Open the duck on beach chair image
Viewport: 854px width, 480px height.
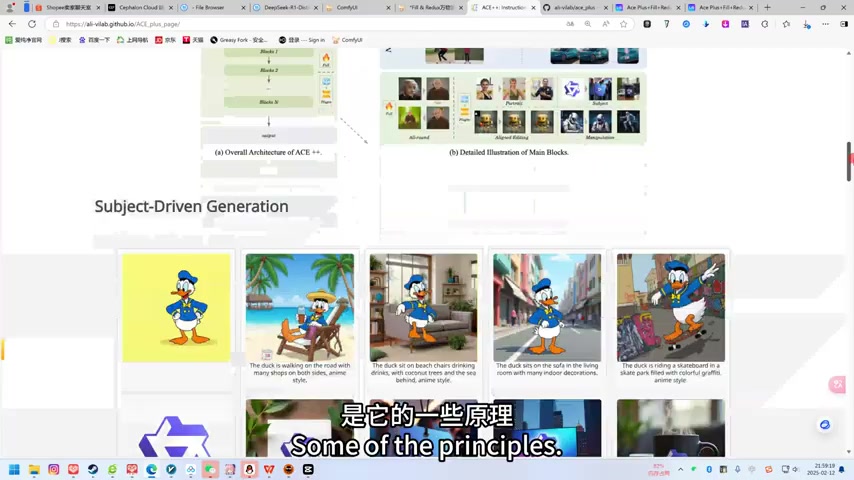[300, 307]
